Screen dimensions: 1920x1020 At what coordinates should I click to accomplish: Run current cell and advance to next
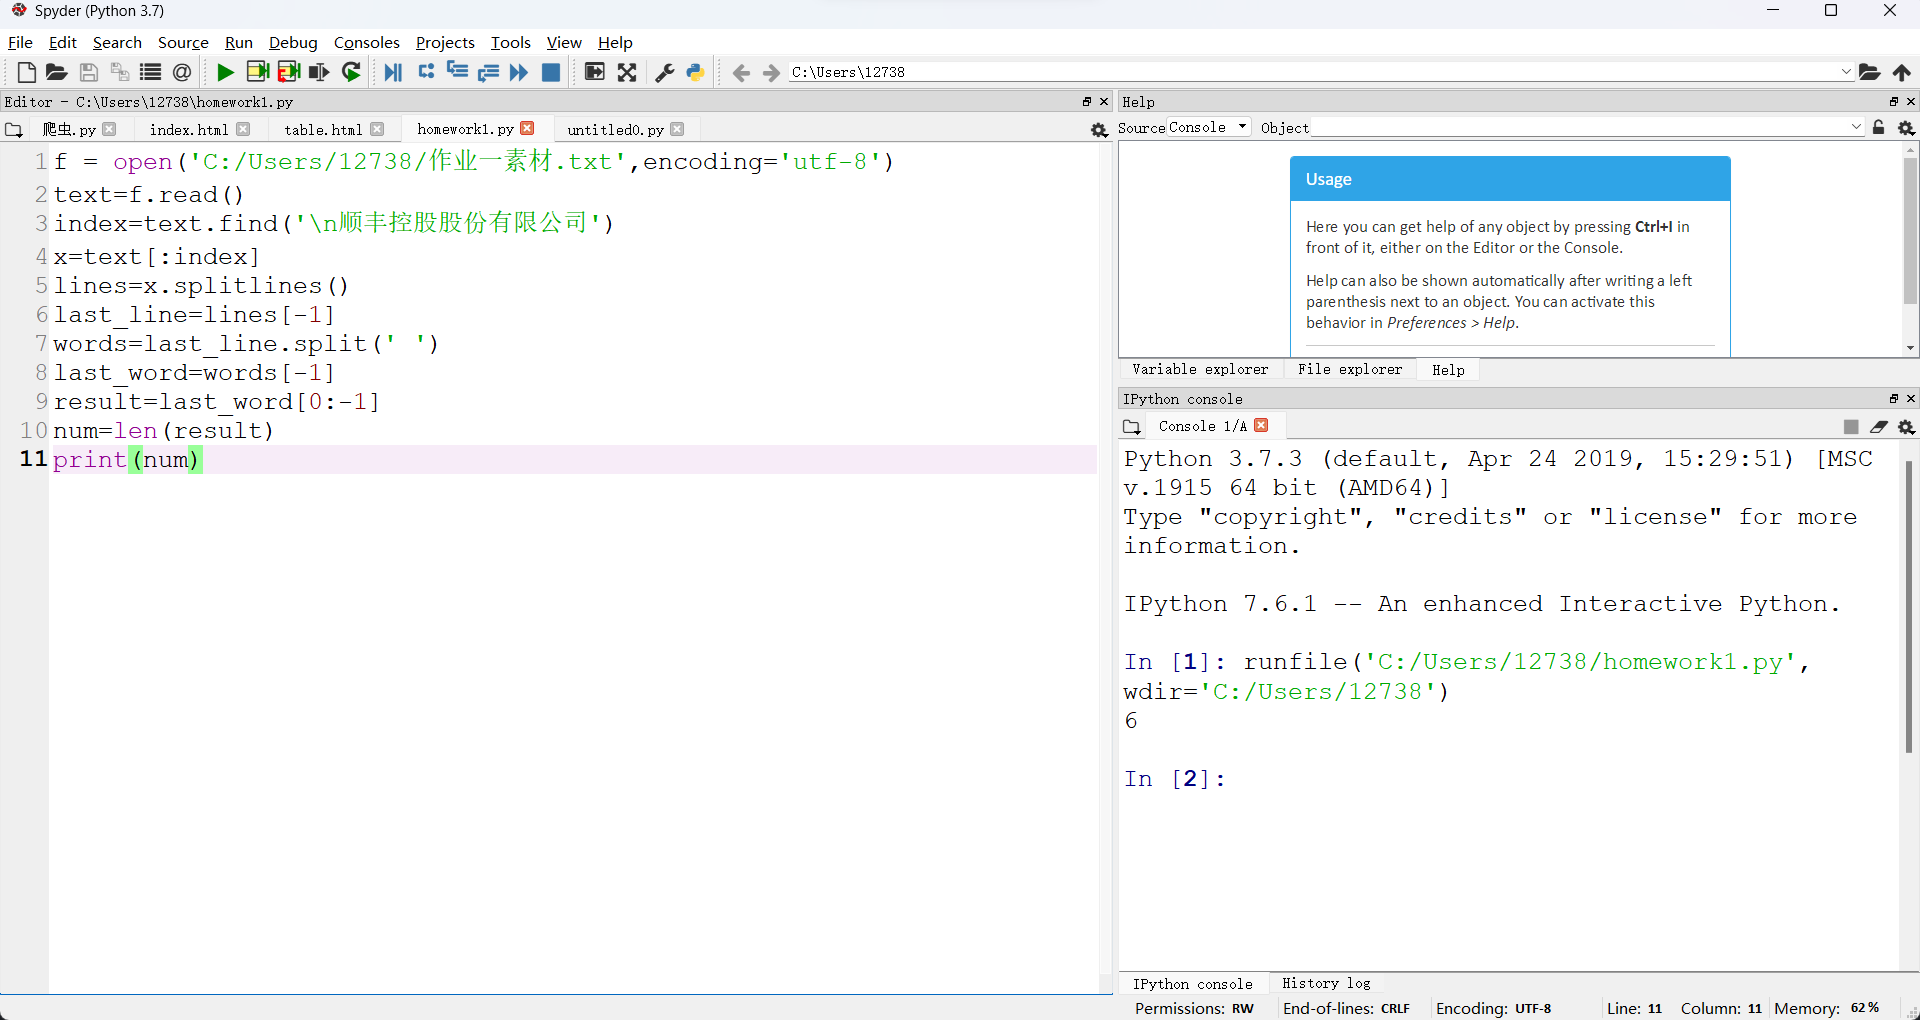pos(289,72)
